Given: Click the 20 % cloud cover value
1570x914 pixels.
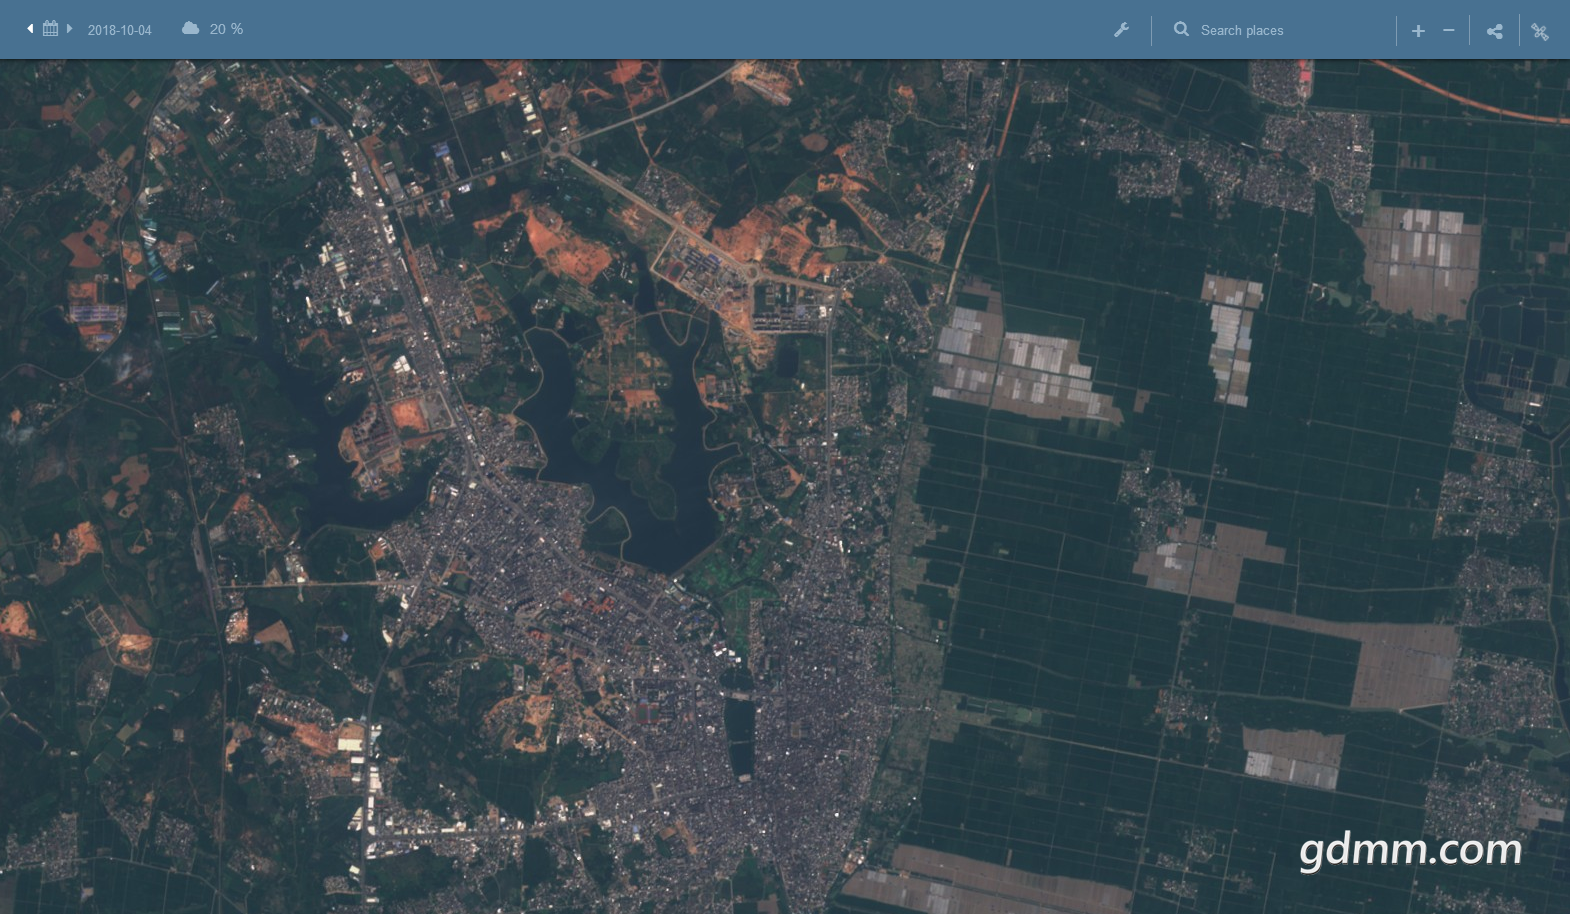Looking at the screenshot, I should click(226, 29).
